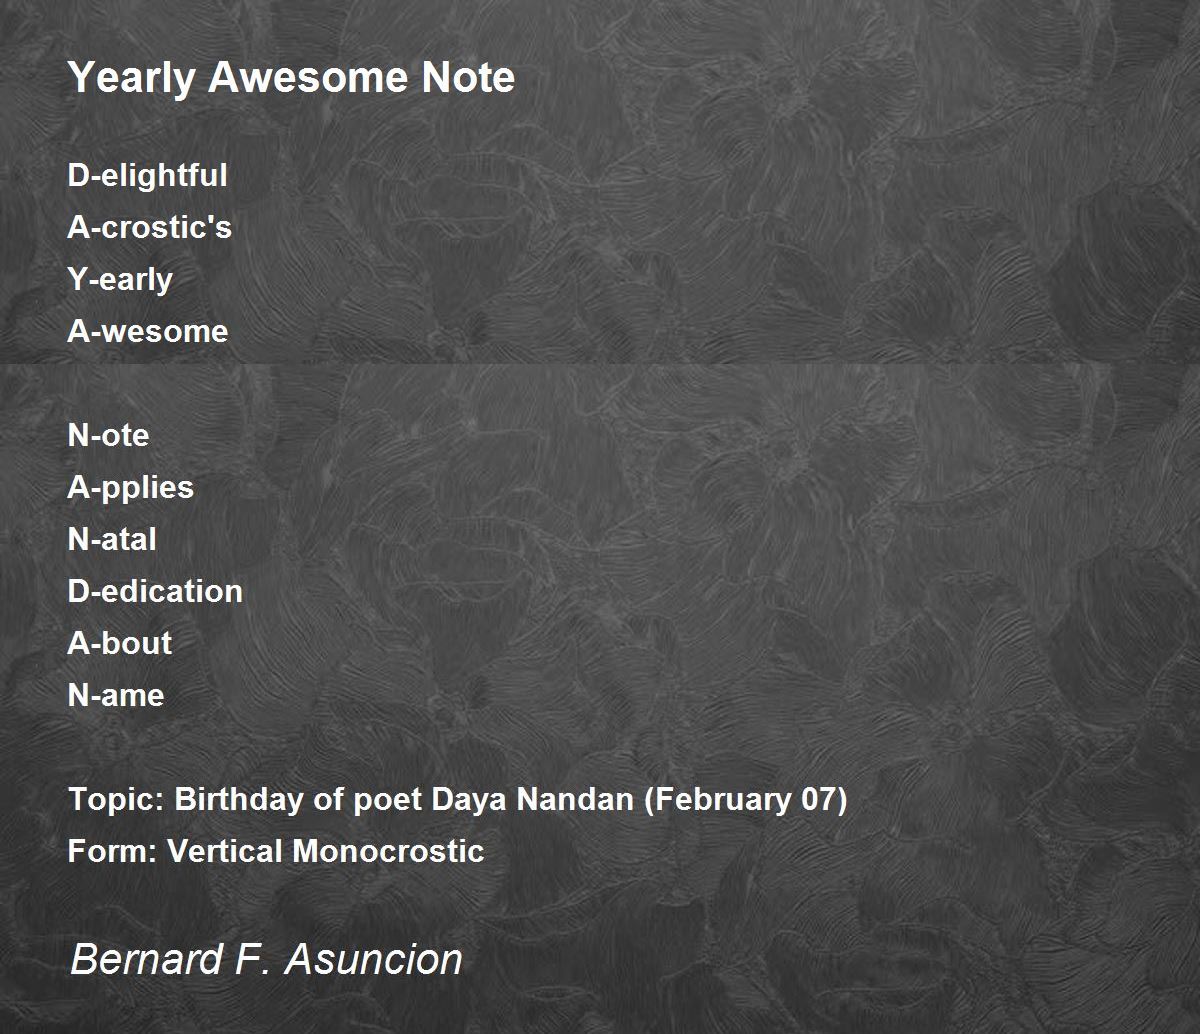Select the word 'A-pplies'
This screenshot has height=1034, width=1200.
click(130, 488)
